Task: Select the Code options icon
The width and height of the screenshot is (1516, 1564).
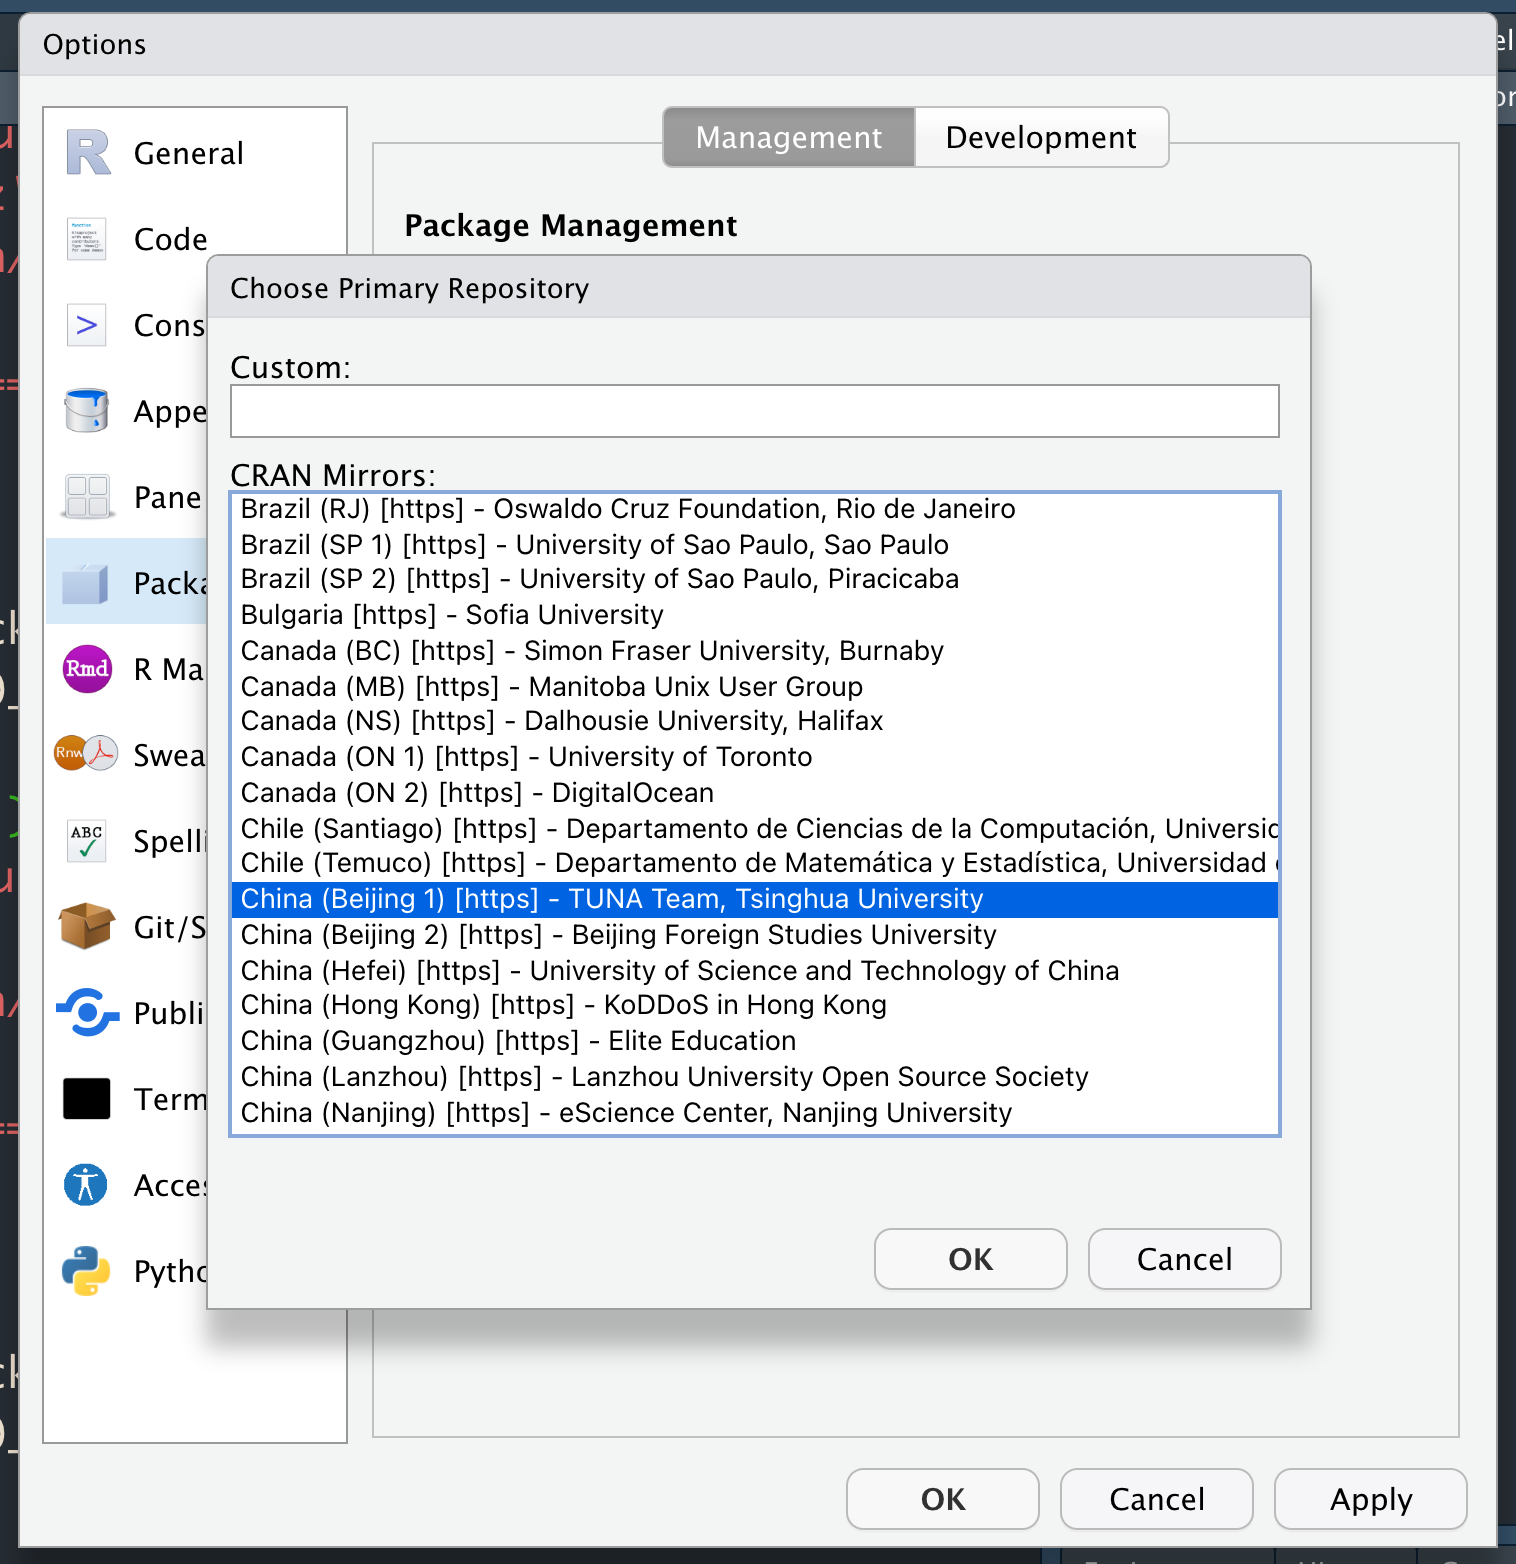Action: (87, 239)
